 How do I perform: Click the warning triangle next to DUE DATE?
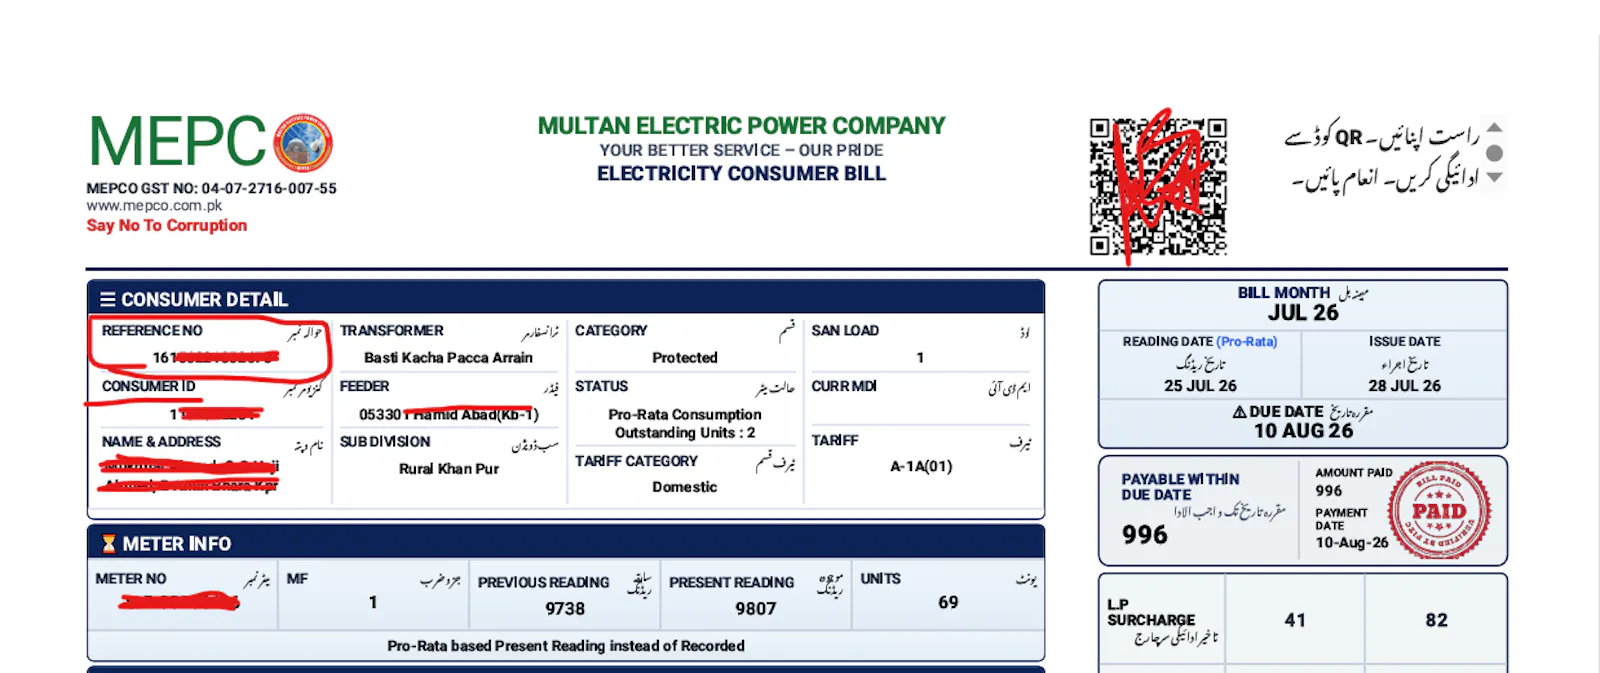tap(1239, 412)
